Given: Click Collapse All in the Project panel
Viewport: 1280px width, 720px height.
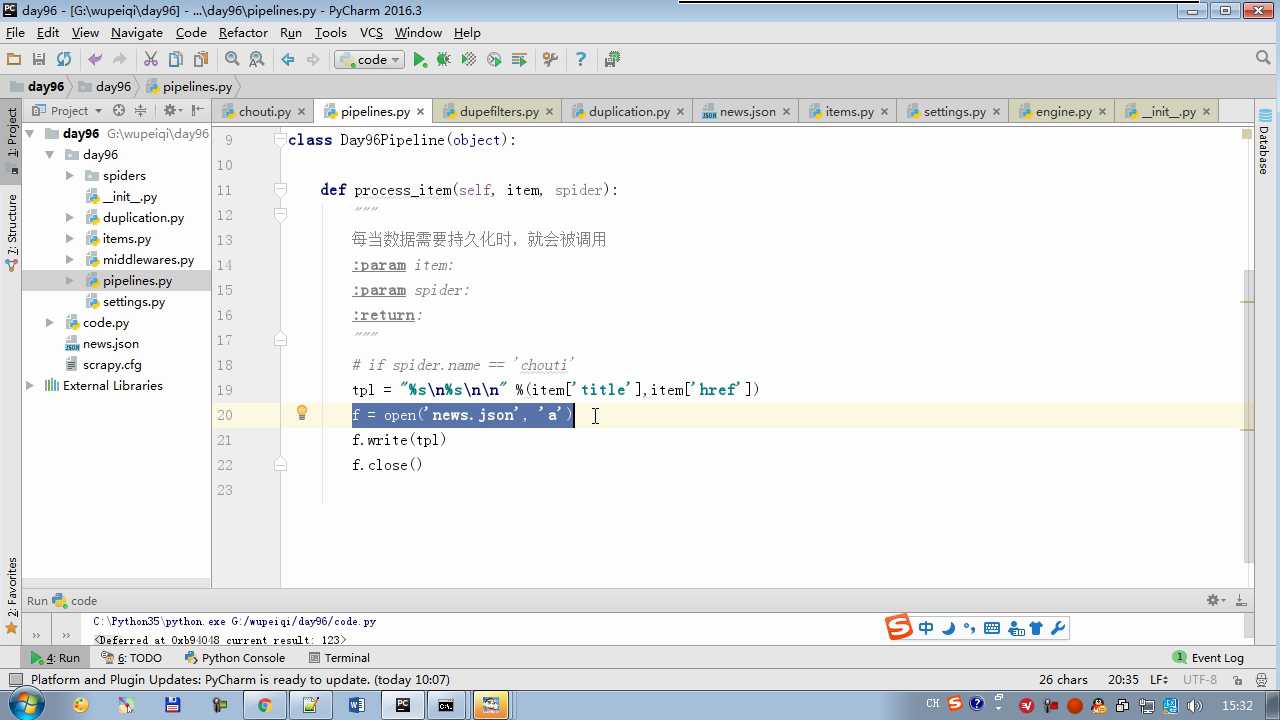Looking at the screenshot, I should (x=140, y=111).
